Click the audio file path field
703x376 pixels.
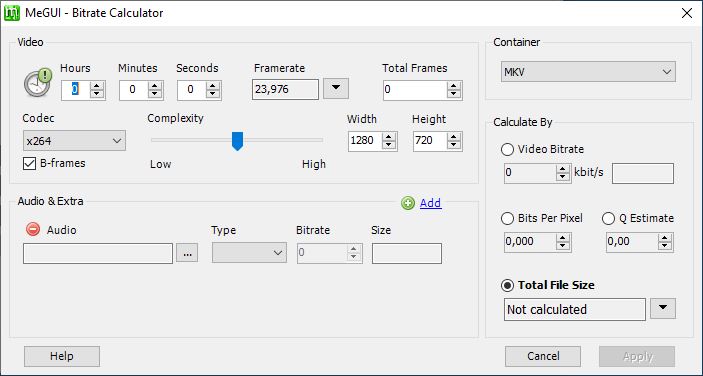(x=98, y=253)
